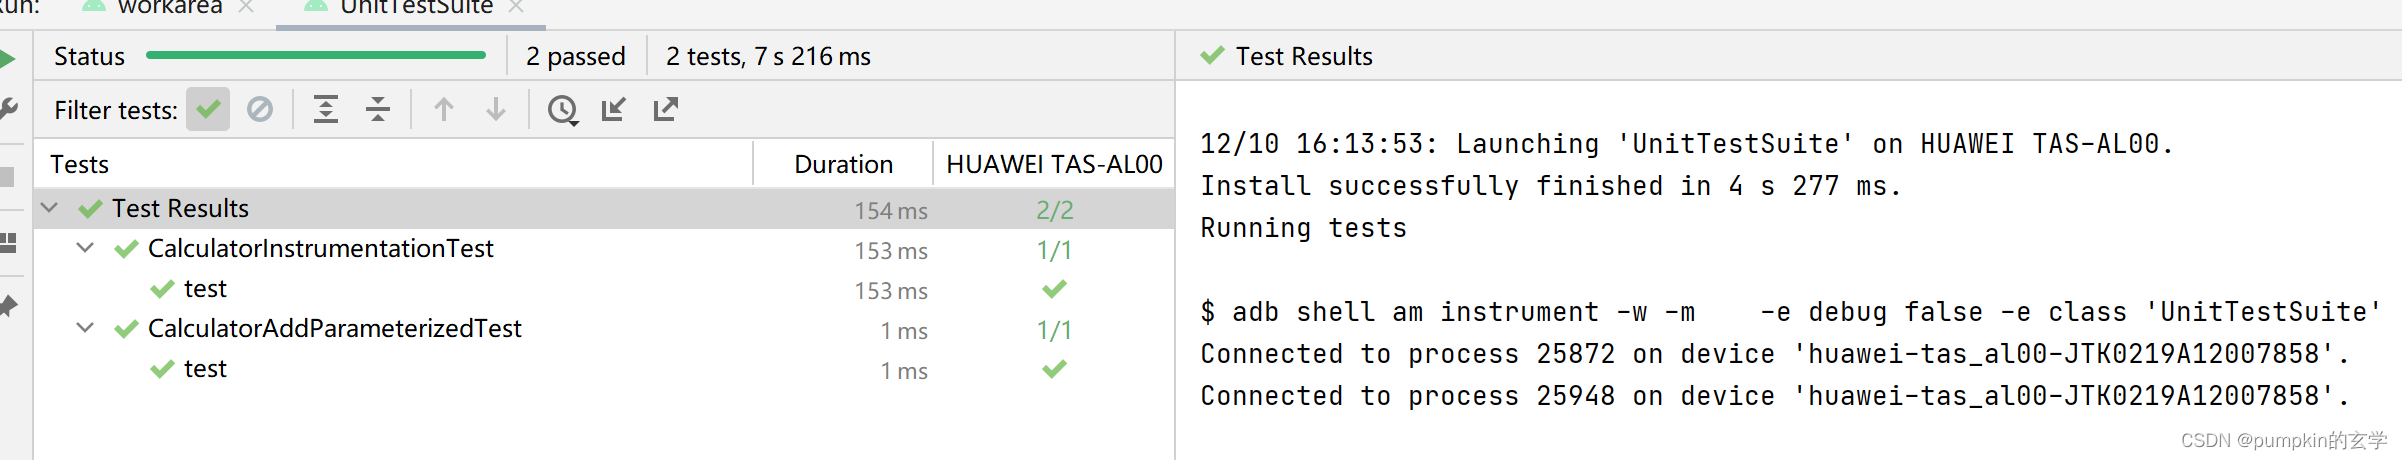Open the test history clock icon
The width and height of the screenshot is (2402, 460).
[563, 110]
